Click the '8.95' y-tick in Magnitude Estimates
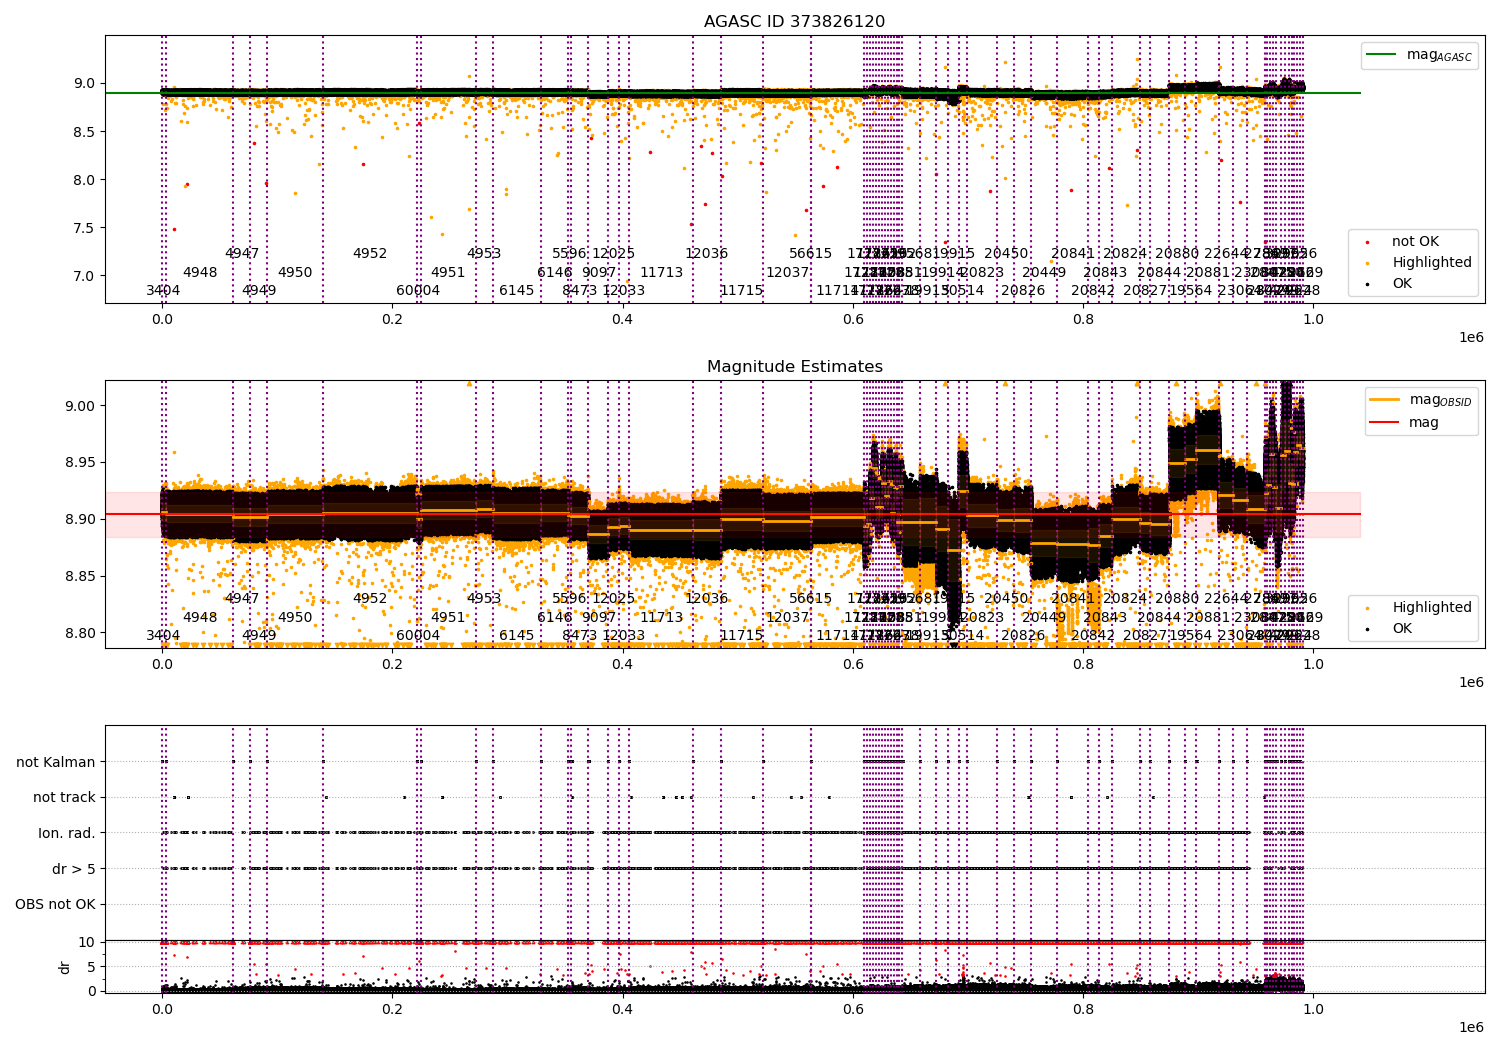 pos(80,463)
